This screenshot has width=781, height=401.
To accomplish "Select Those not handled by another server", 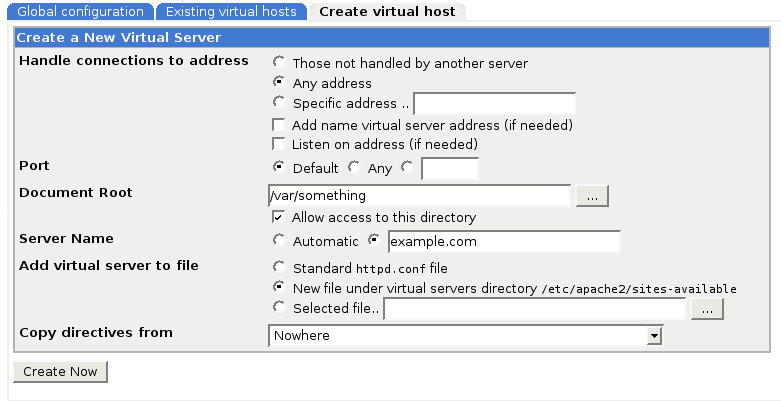I will [x=279, y=62].
